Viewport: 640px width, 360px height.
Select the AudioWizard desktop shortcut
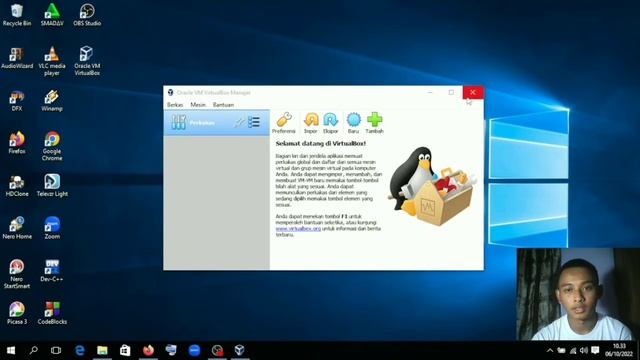(x=17, y=58)
